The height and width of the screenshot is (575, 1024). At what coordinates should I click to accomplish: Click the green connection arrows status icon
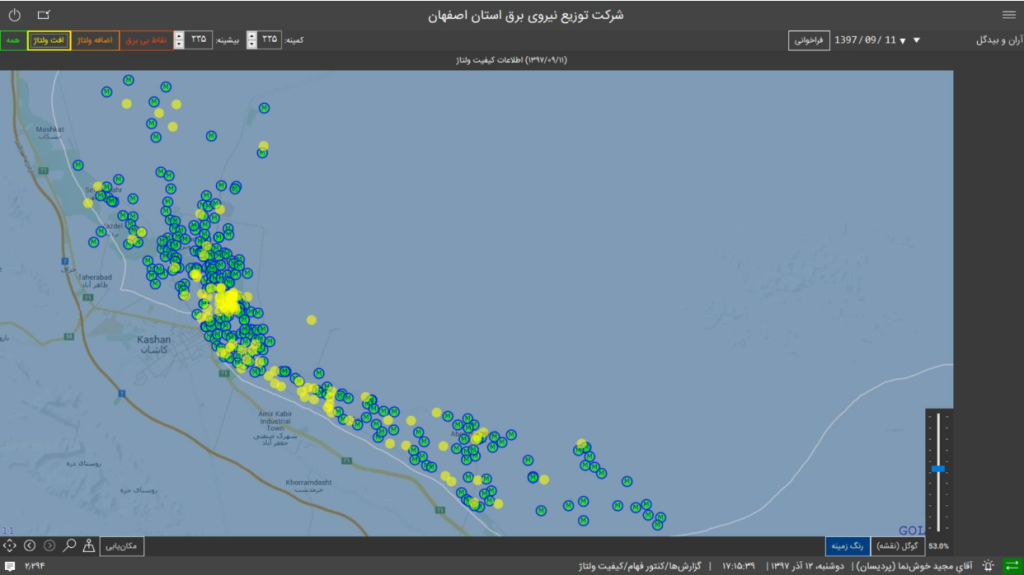coord(1010,566)
